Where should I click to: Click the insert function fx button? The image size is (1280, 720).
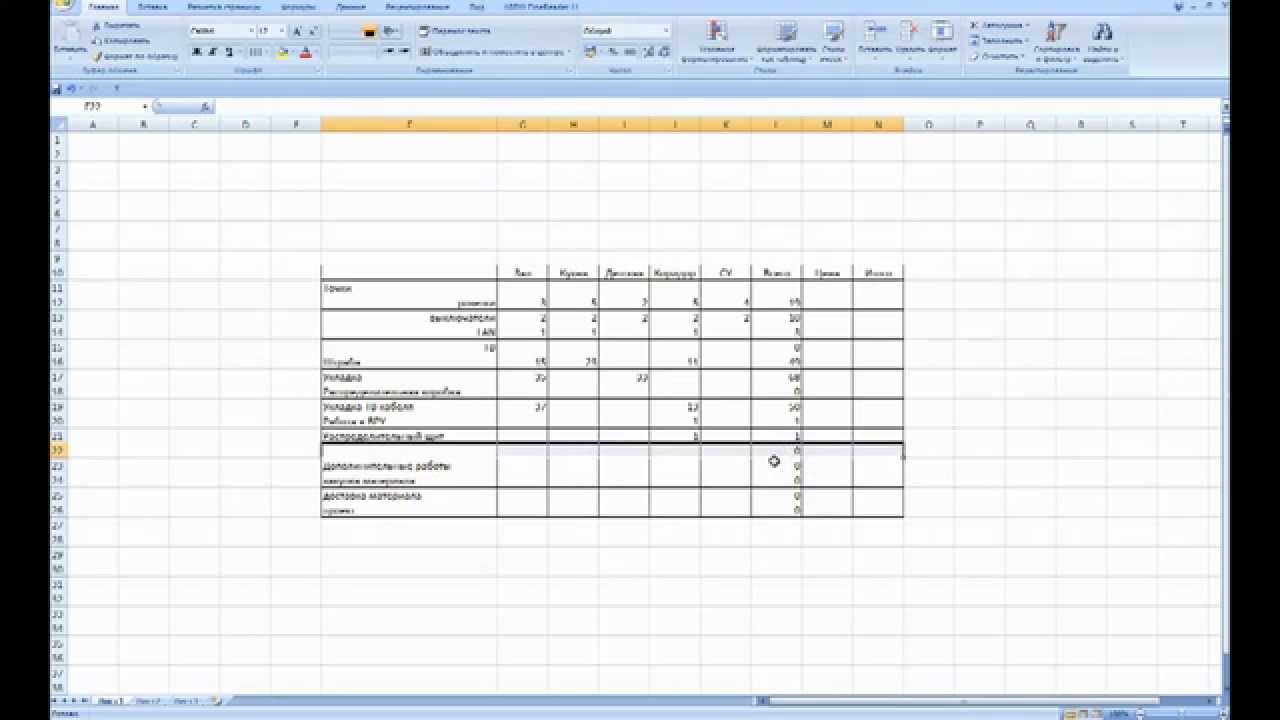(x=204, y=106)
